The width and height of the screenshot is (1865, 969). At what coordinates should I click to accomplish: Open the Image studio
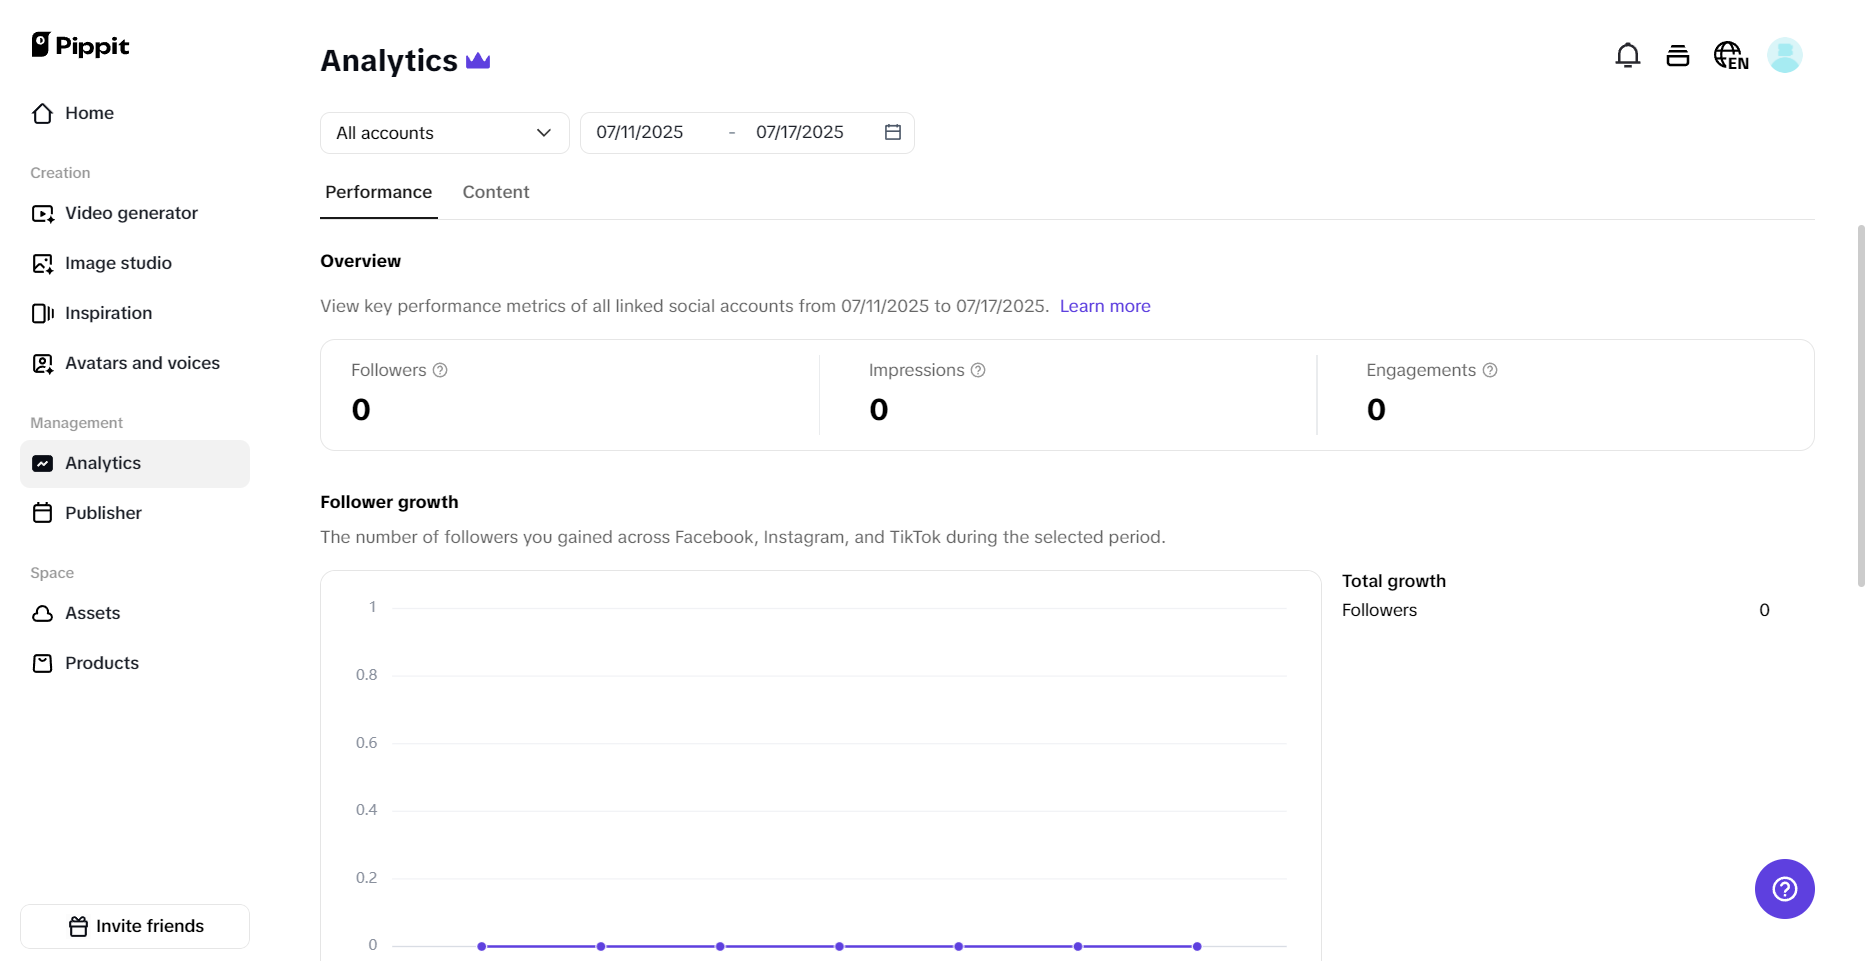point(117,263)
